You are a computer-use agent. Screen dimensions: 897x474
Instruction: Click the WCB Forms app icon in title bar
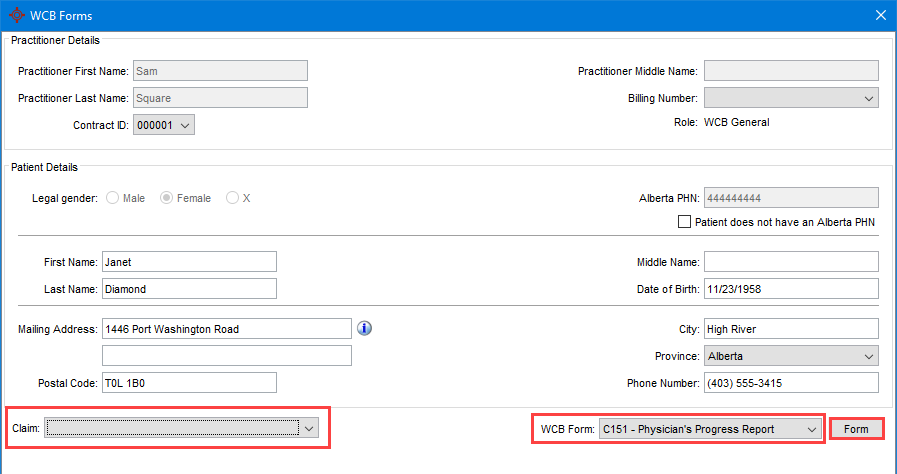tap(16, 15)
